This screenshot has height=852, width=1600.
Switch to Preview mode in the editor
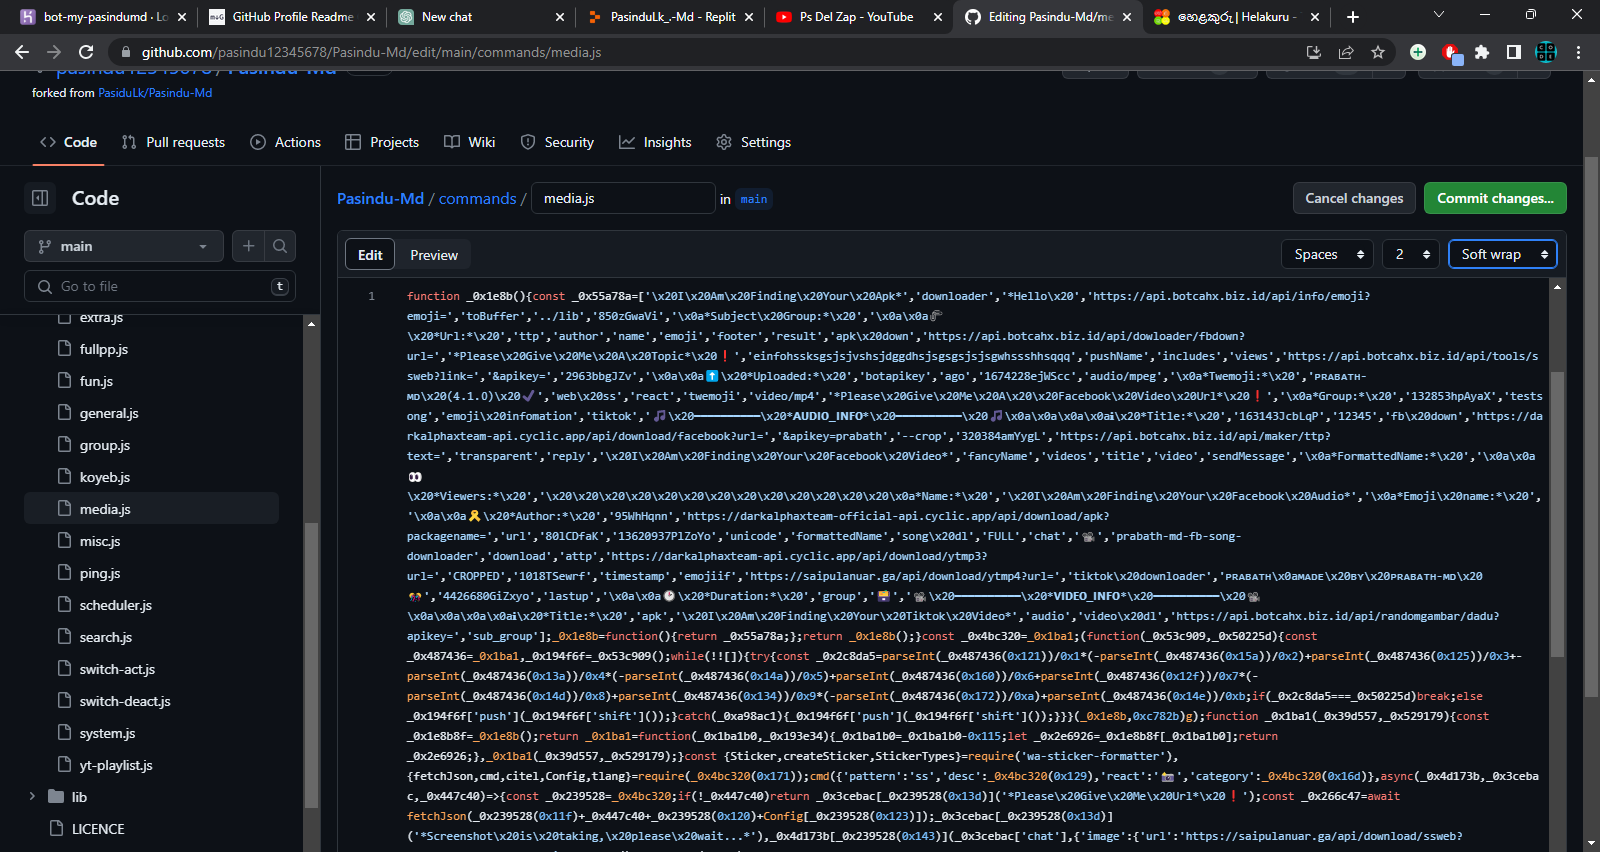[433, 255]
